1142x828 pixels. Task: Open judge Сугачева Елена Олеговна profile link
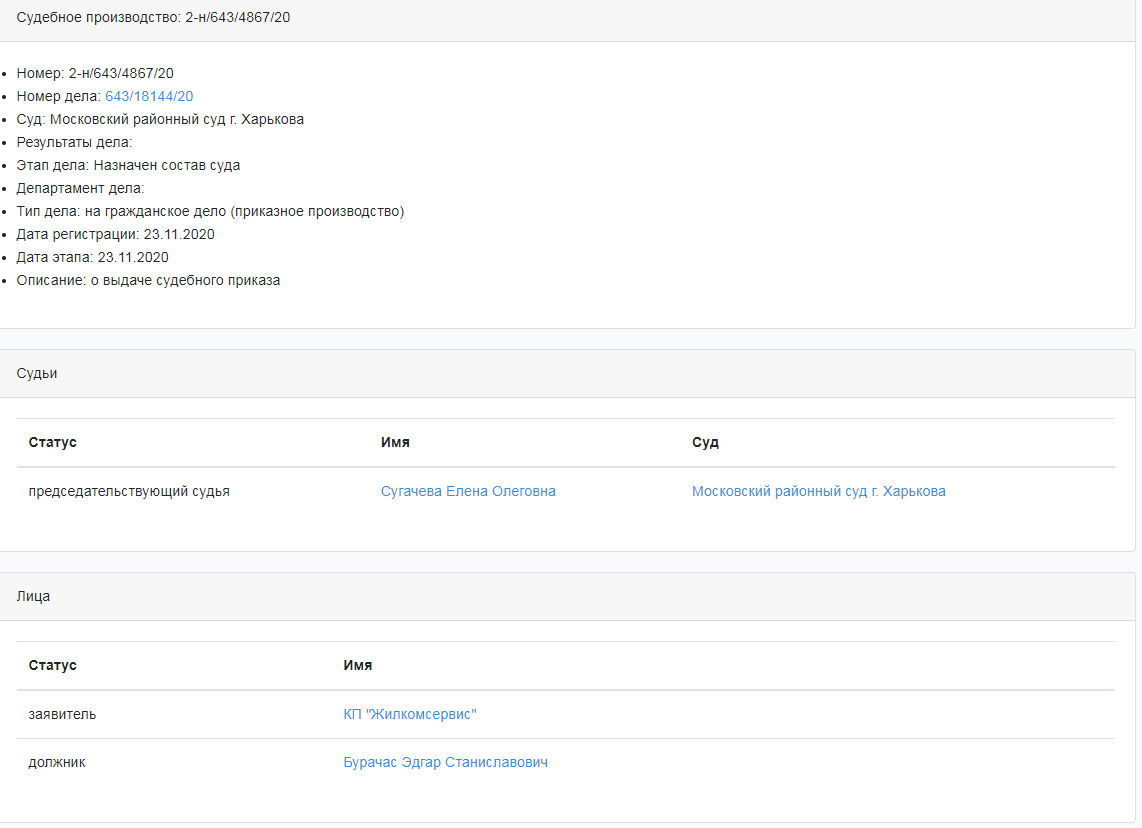point(468,491)
